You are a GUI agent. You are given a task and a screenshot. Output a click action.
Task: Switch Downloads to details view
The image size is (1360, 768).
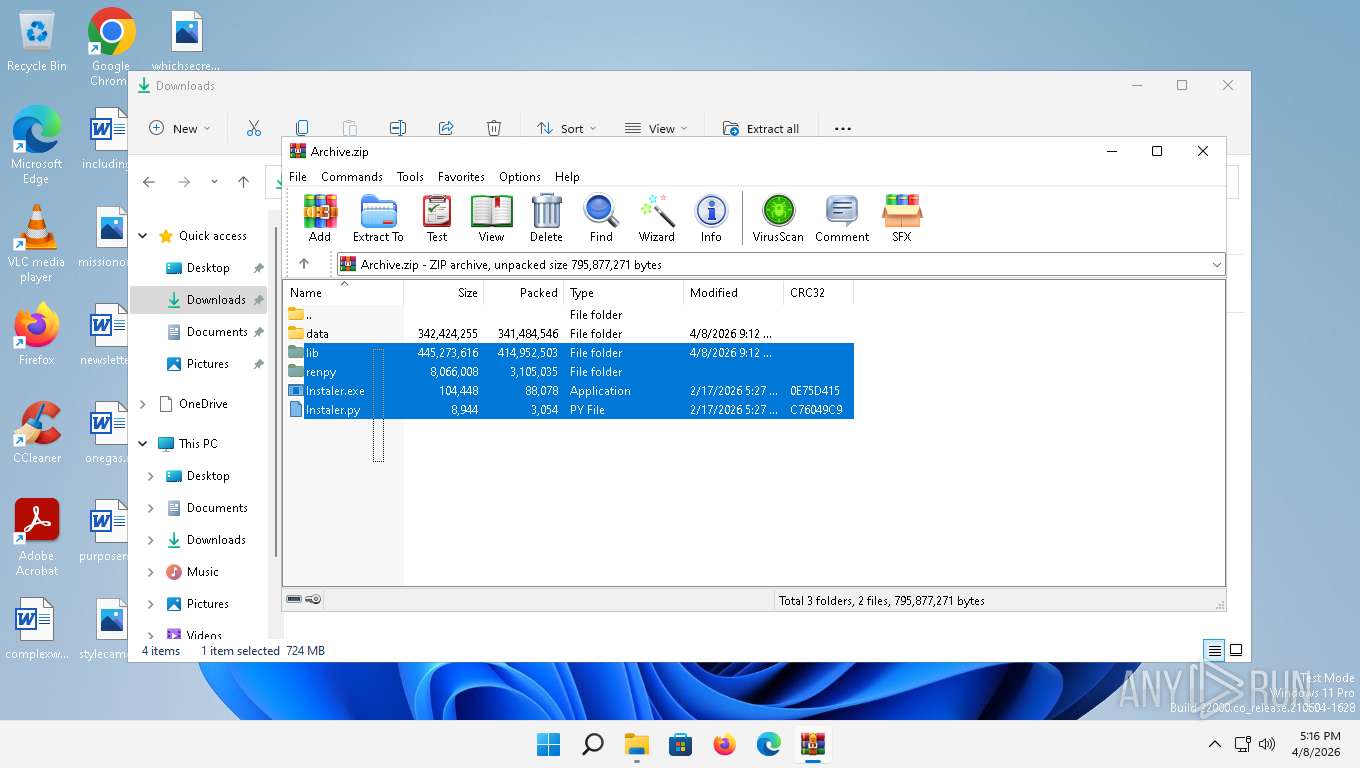1214,650
